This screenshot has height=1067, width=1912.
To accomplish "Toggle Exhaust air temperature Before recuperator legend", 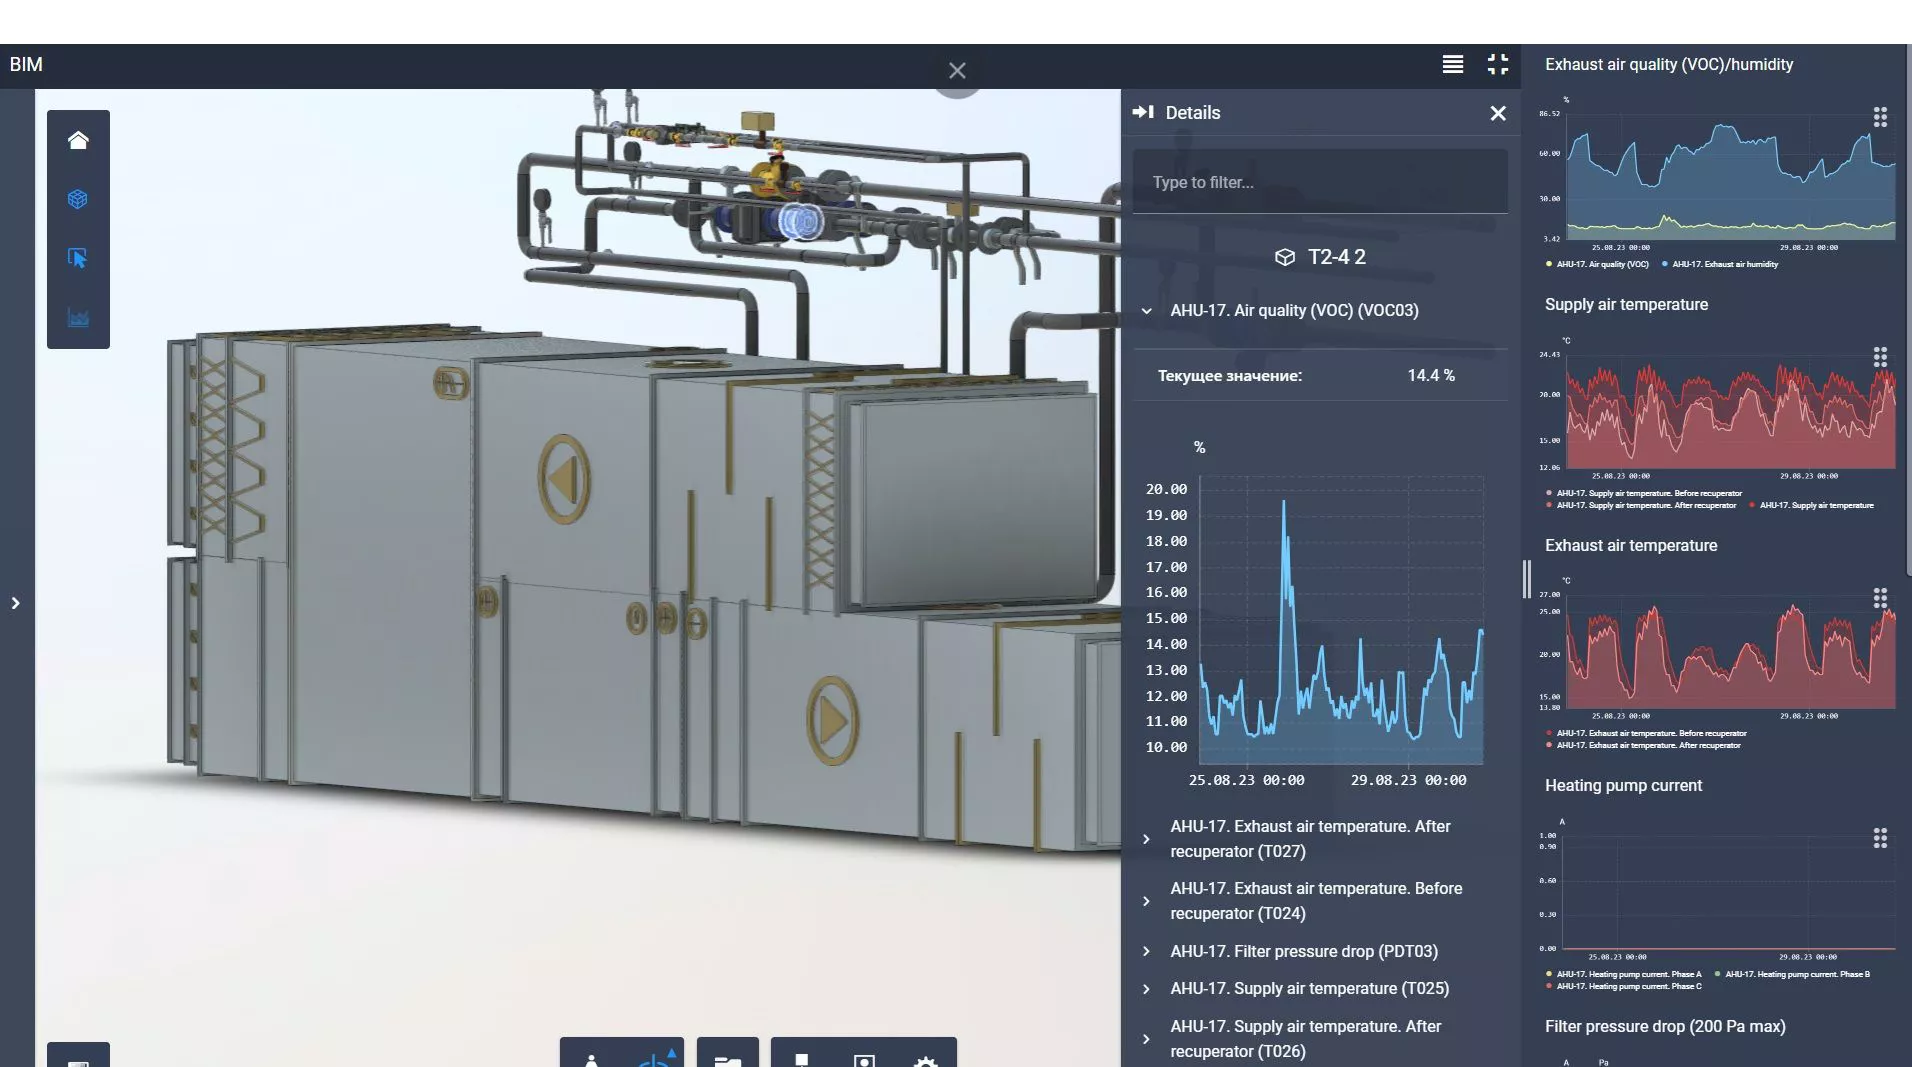I will pos(1646,733).
